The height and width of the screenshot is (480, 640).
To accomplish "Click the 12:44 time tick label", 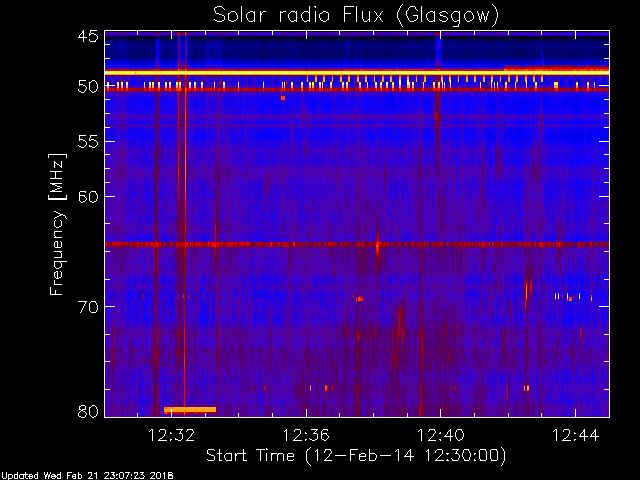I will click(x=576, y=435).
